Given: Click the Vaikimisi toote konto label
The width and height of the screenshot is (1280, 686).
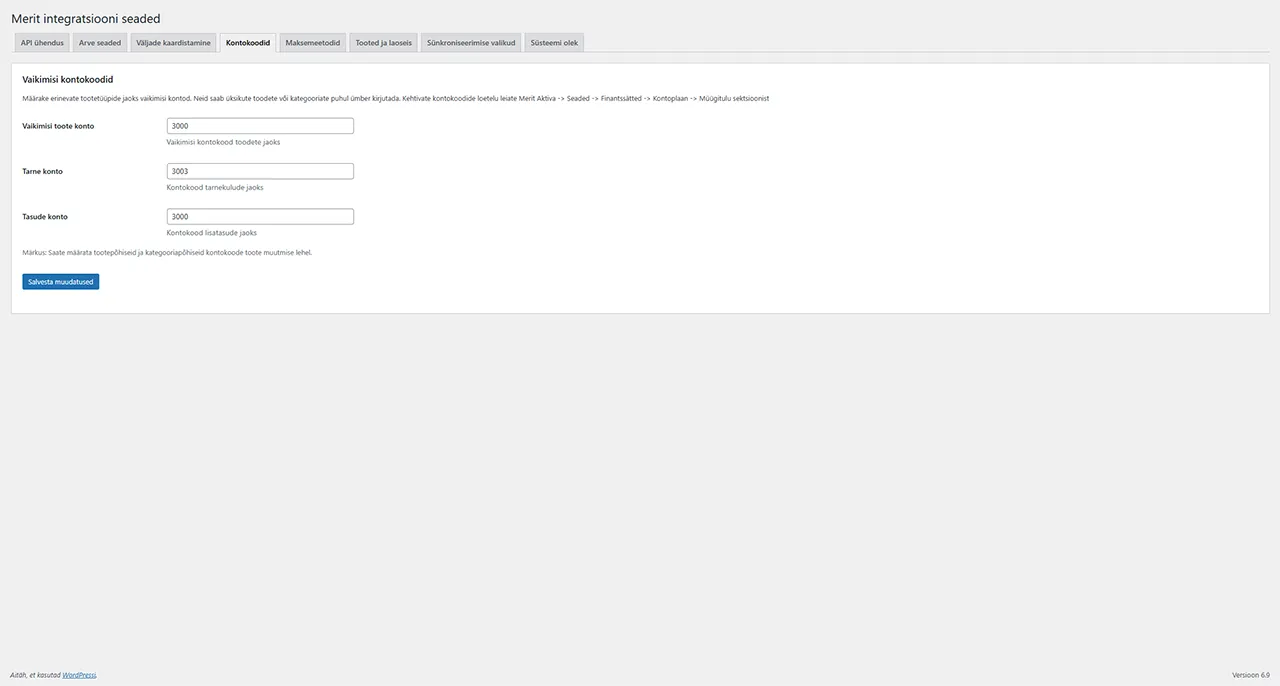Looking at the screenshot, I should pos(58,126).
